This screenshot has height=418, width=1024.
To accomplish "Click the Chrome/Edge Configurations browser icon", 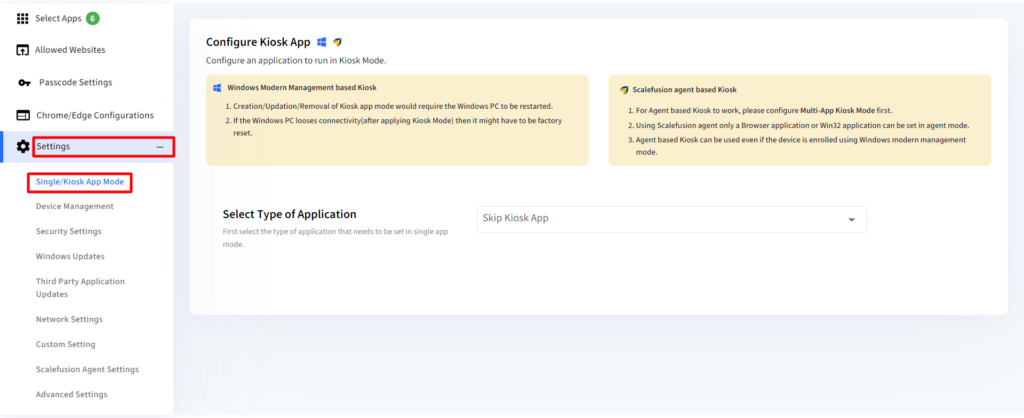I will [x=23, y=116].
